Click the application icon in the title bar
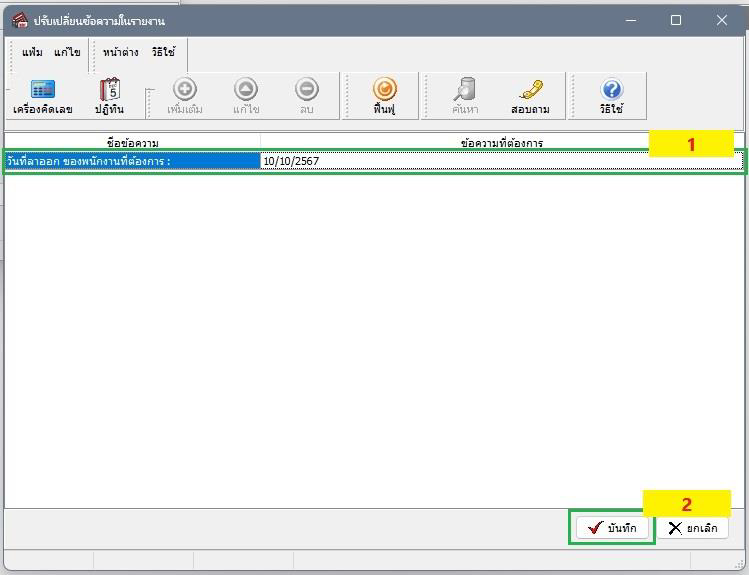The image size is (749, 575). (x=18, y=20)
